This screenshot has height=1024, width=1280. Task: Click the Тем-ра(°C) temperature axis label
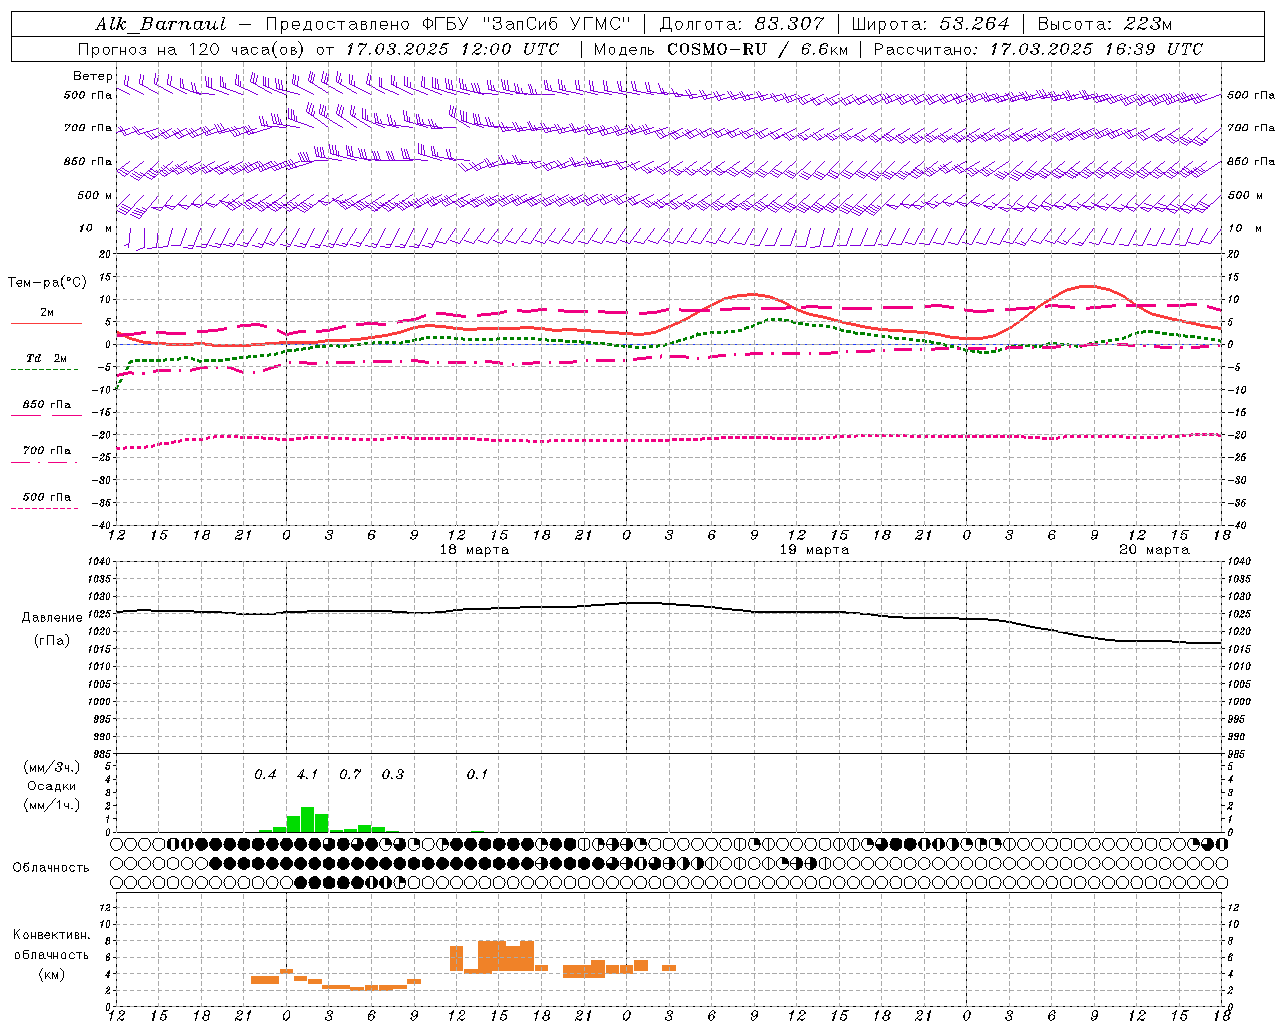[47, 283]
